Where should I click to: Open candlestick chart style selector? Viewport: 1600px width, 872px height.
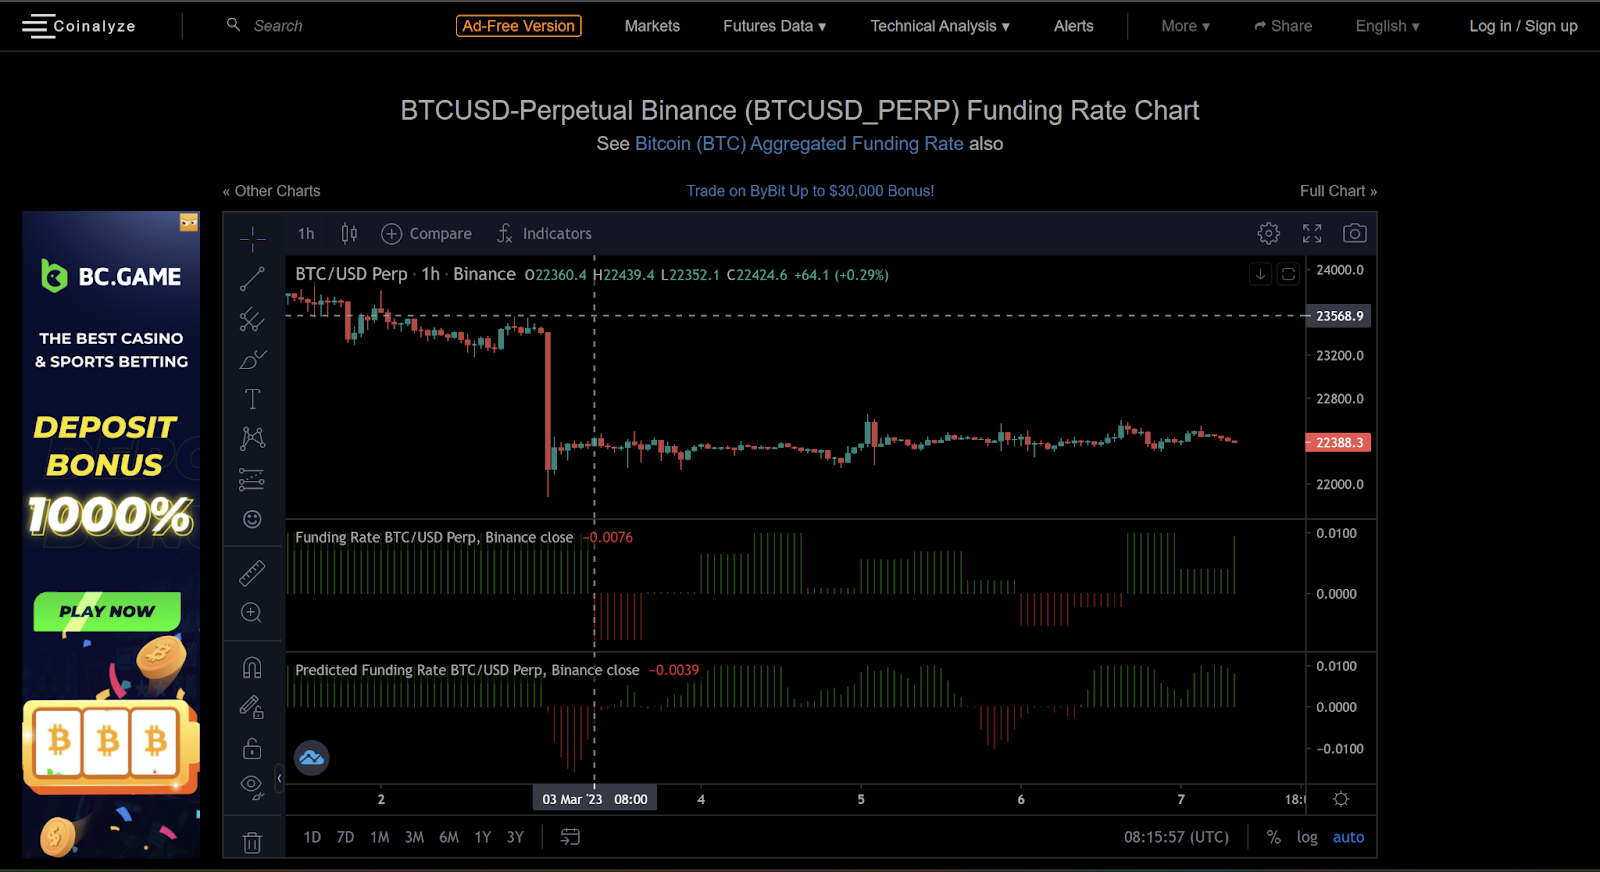coord(349,233)
